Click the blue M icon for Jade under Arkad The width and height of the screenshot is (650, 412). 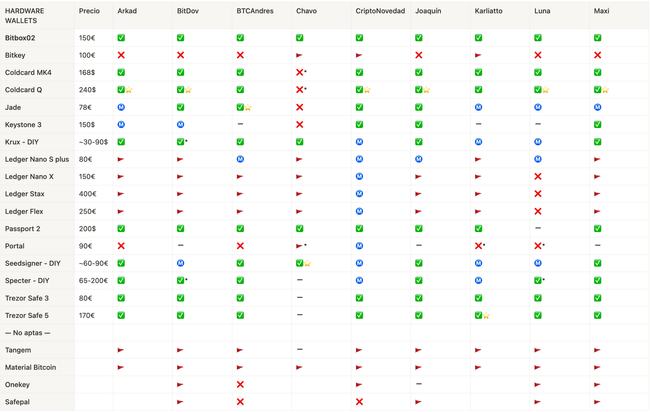121,107
